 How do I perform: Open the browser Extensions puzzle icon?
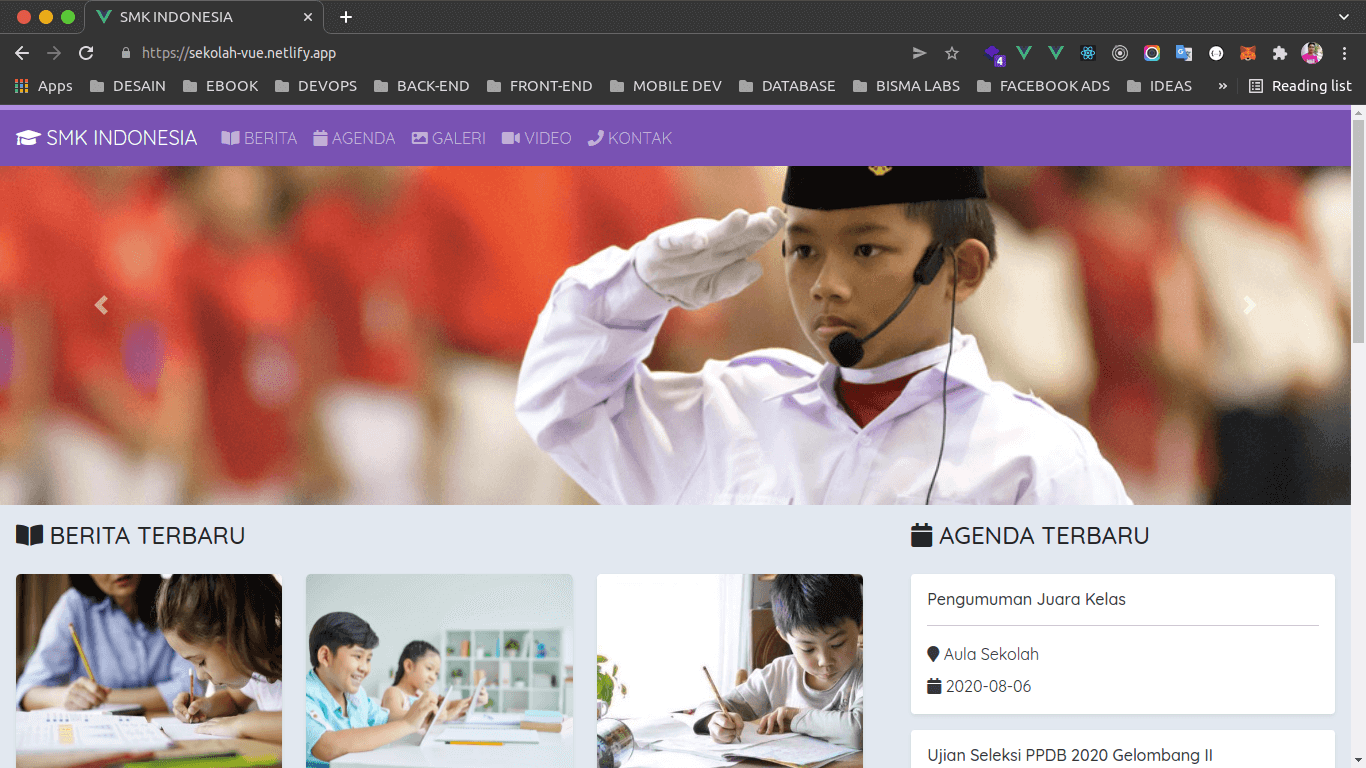click(1279, 53)
